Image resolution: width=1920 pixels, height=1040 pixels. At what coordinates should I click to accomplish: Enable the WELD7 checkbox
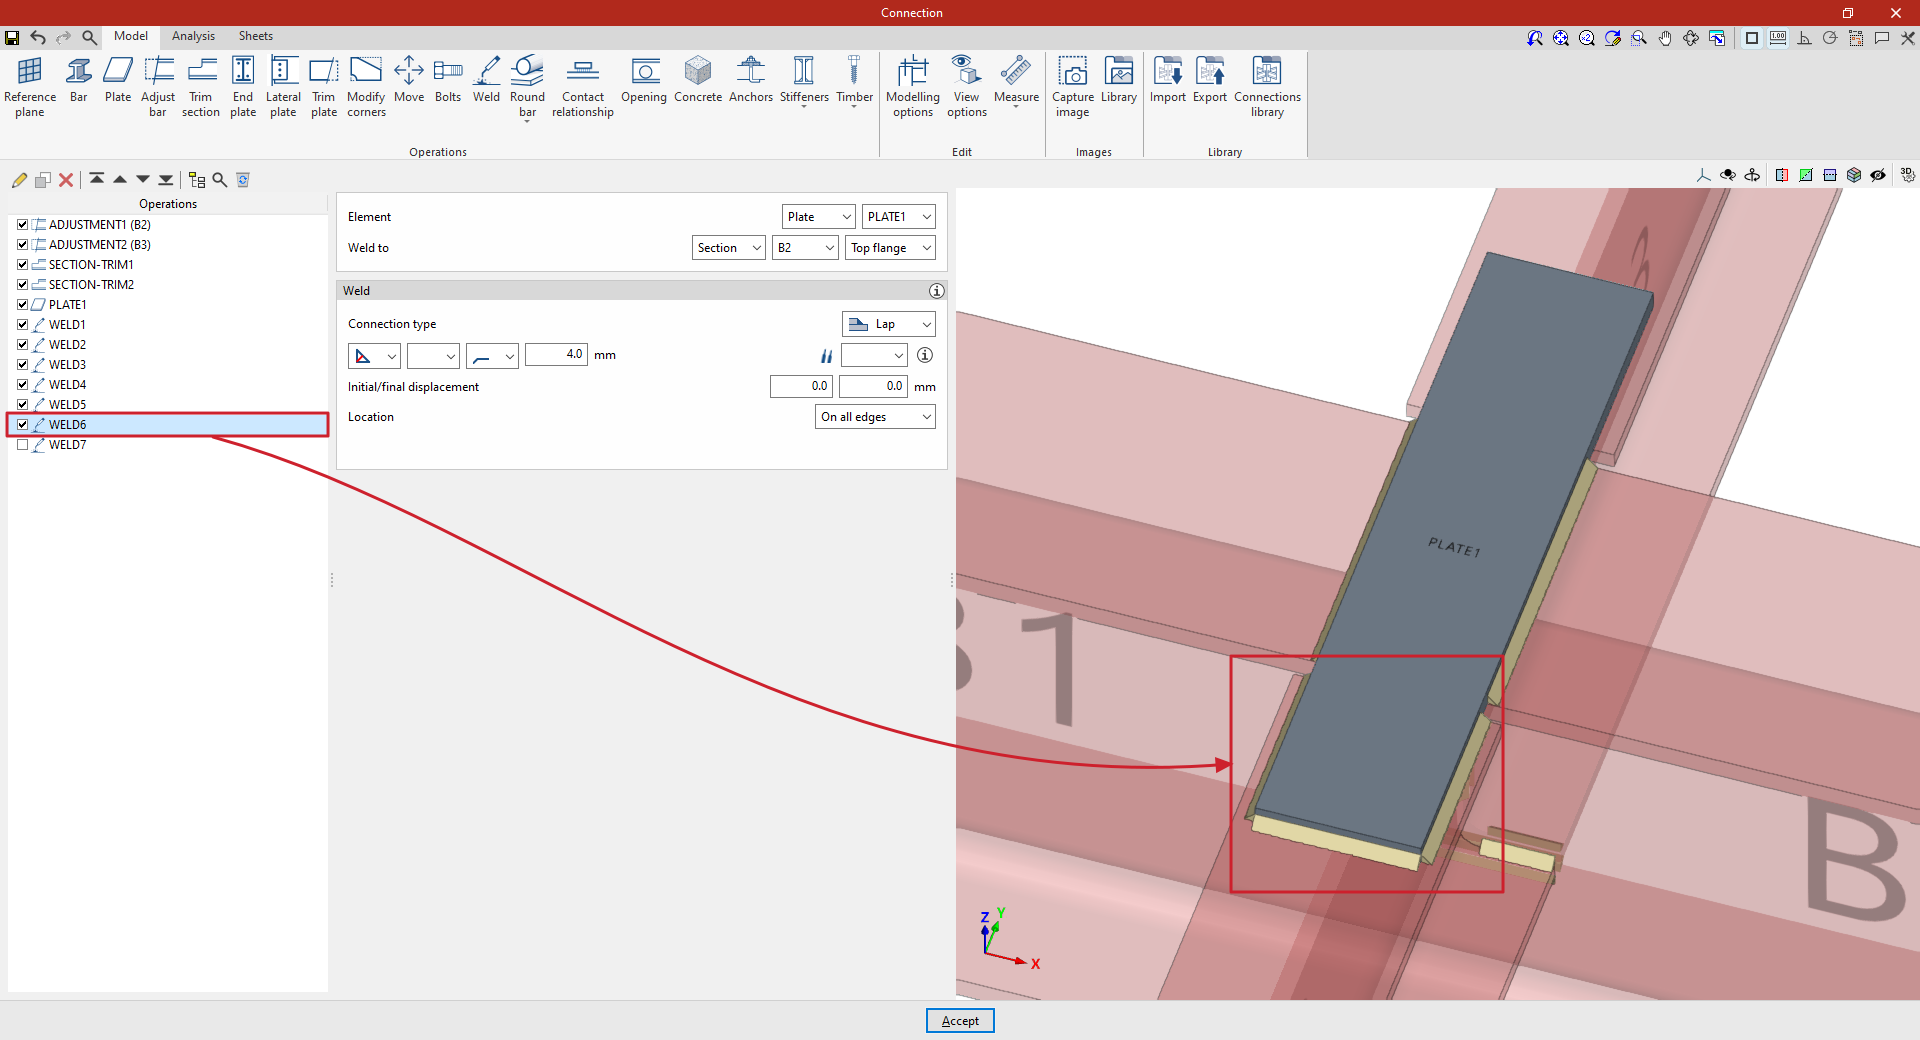pyautogui.click(x=23, y=445)
